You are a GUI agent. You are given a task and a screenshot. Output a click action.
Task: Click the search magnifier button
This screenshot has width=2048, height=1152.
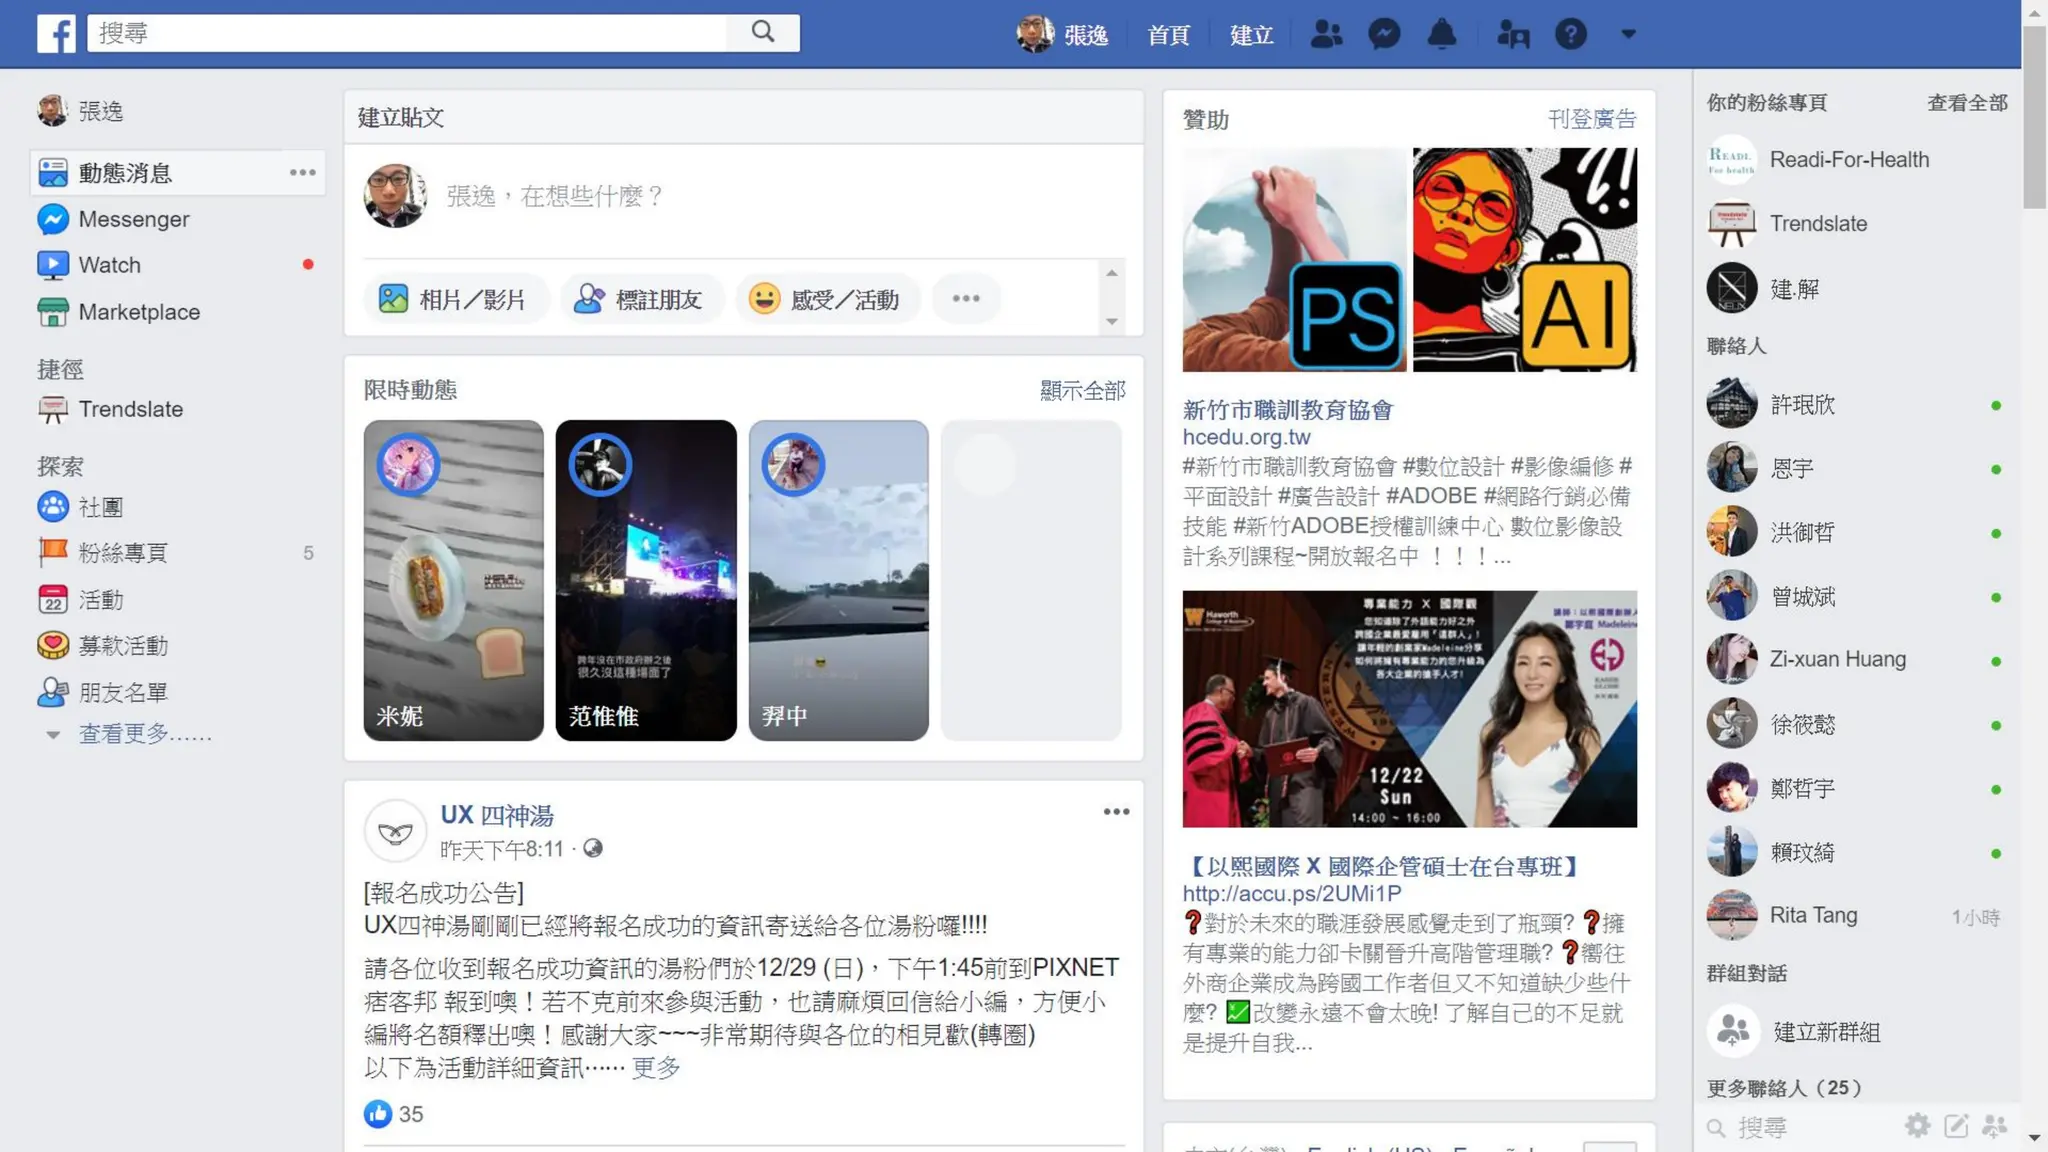point(763,32)
